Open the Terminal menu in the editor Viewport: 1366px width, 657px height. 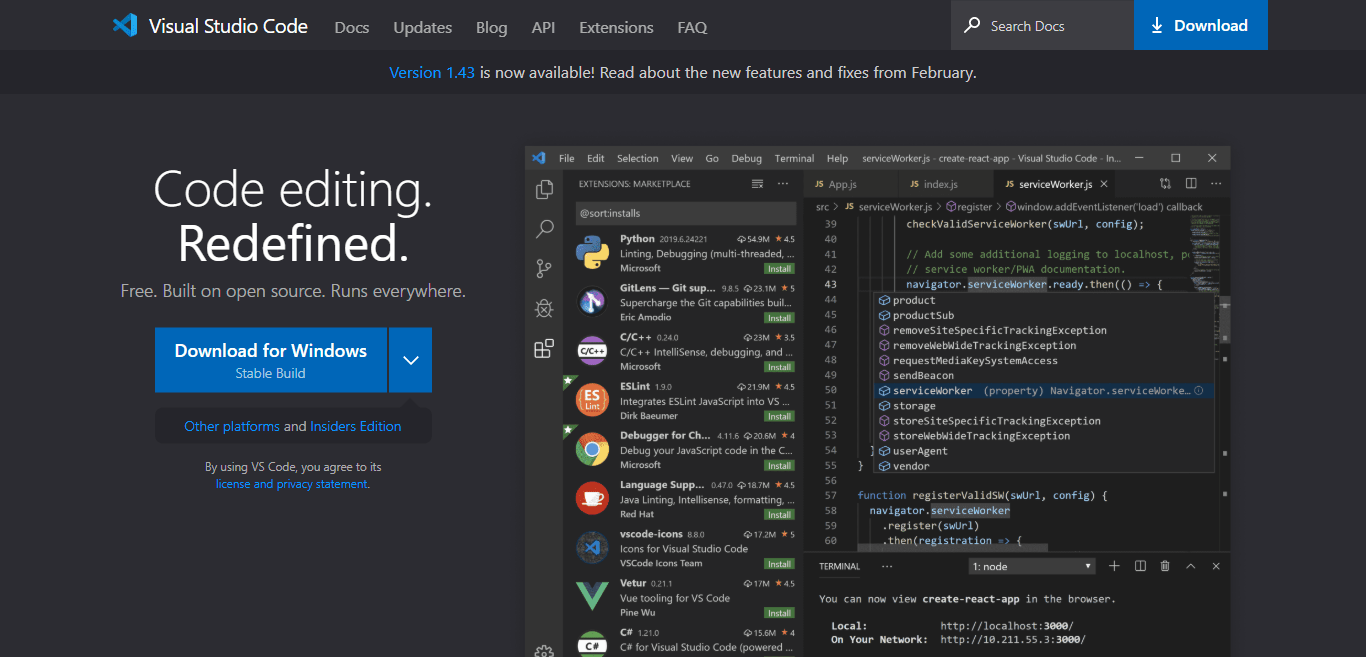coord(793,158)
